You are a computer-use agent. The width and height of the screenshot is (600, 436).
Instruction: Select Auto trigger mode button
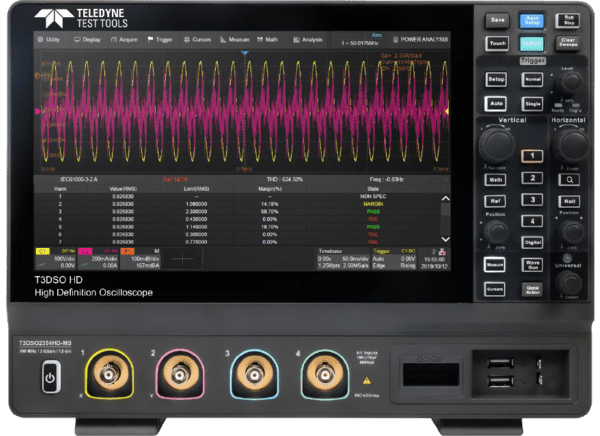[496, 104]
